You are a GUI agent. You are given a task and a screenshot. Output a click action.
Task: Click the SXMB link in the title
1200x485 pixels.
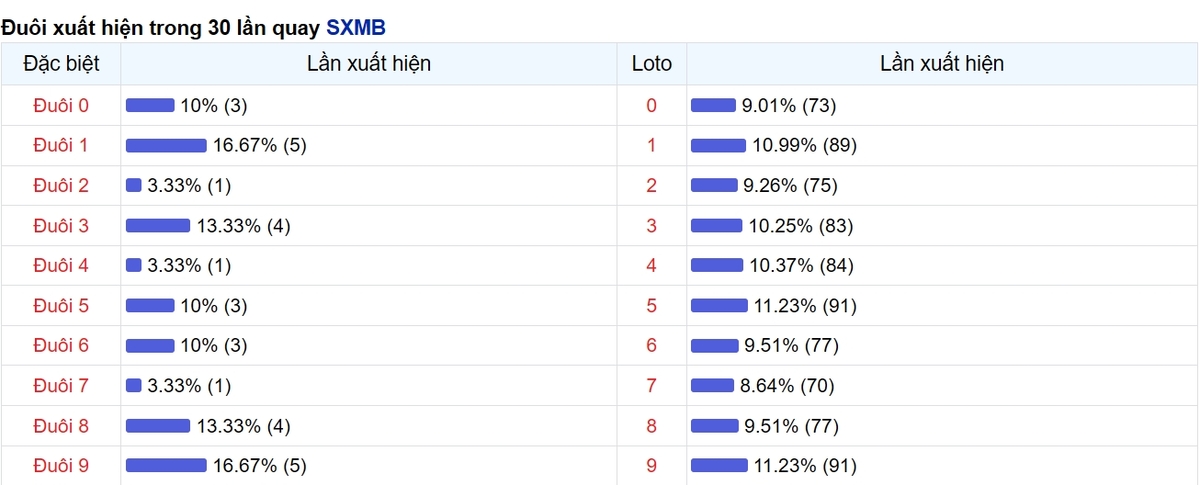[356, 27]
